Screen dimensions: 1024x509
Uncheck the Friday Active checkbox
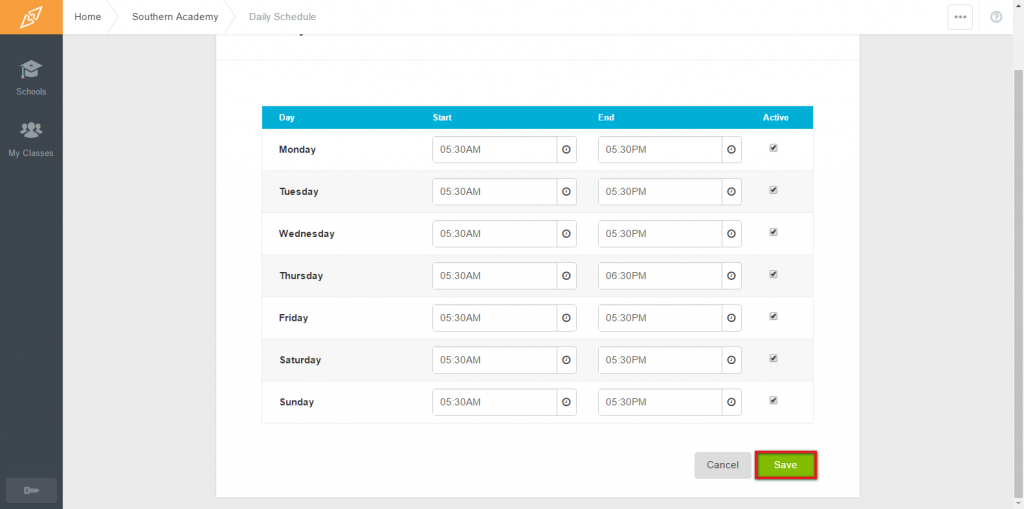click(773, 316)
